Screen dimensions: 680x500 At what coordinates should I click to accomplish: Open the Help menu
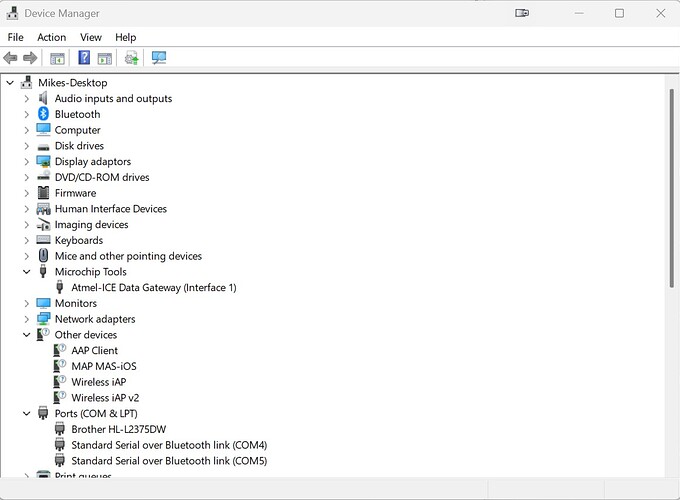pos(125,37)
